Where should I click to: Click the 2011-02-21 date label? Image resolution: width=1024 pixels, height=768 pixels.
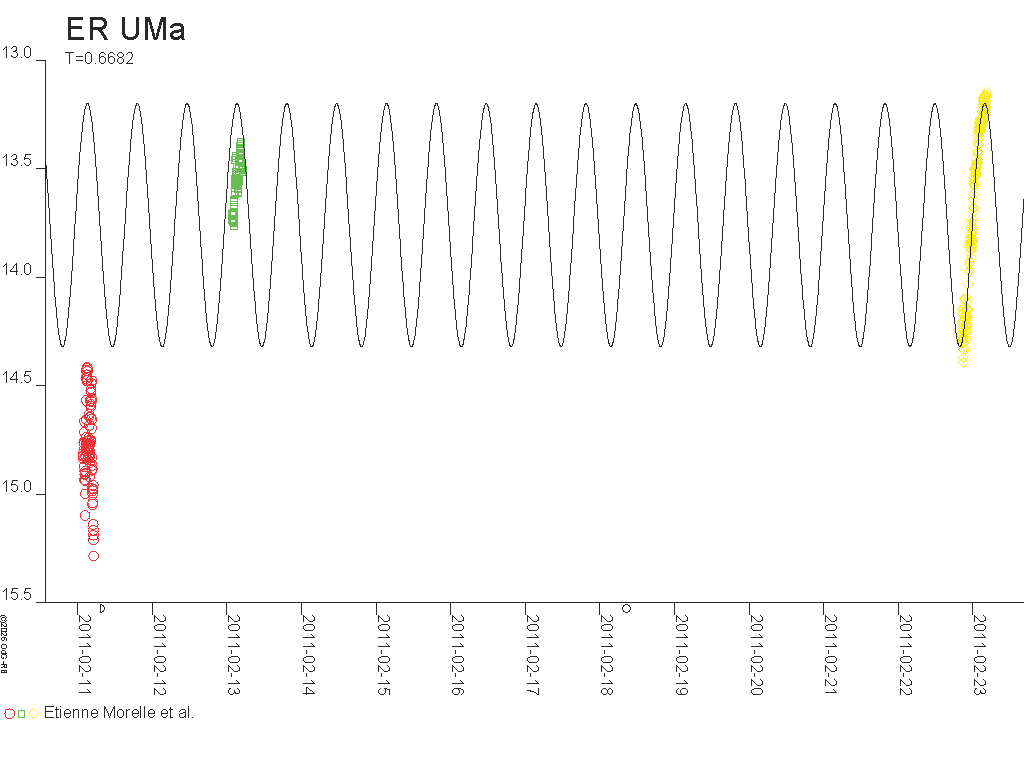[831, 654]
